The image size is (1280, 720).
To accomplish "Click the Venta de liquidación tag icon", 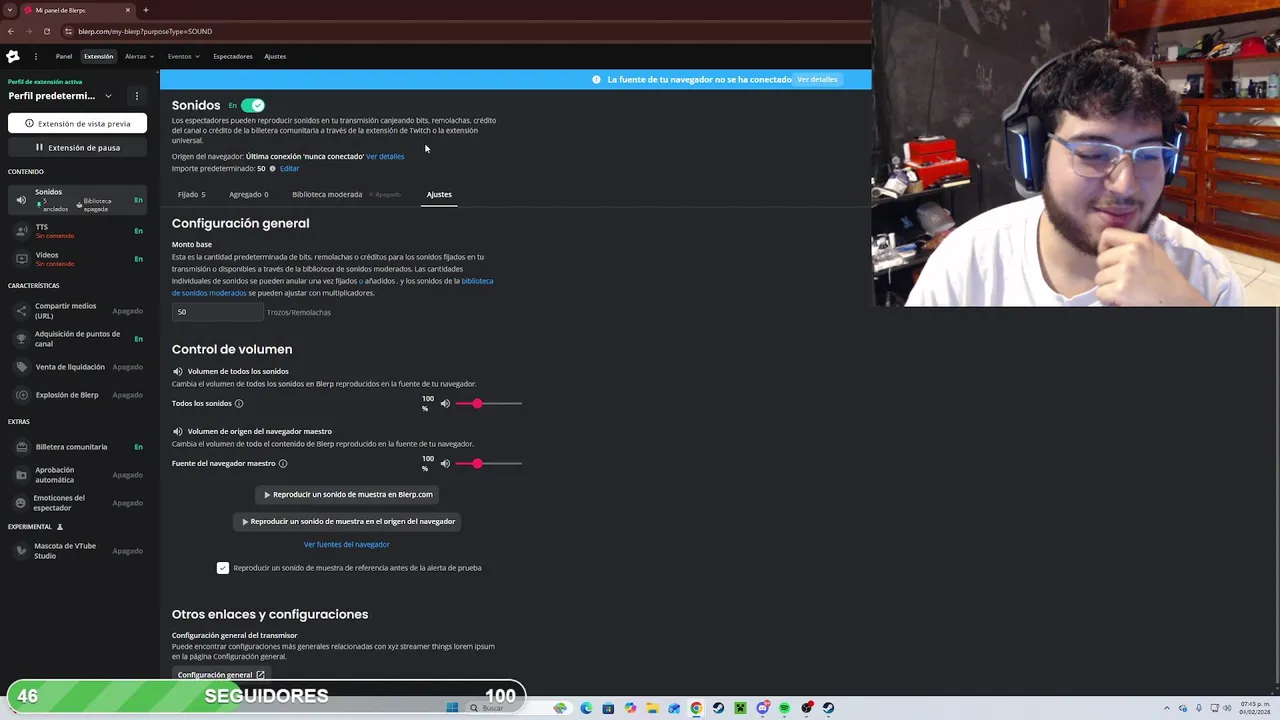I will tap(21, 367).
